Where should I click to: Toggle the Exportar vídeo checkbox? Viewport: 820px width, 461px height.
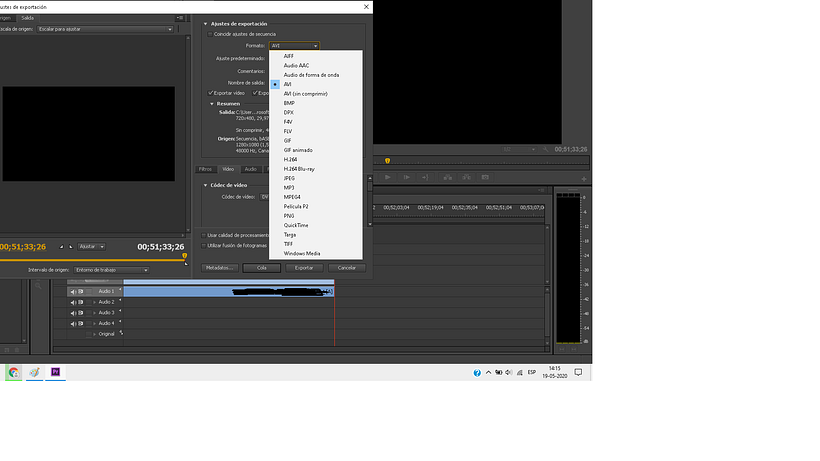point(210,93)
